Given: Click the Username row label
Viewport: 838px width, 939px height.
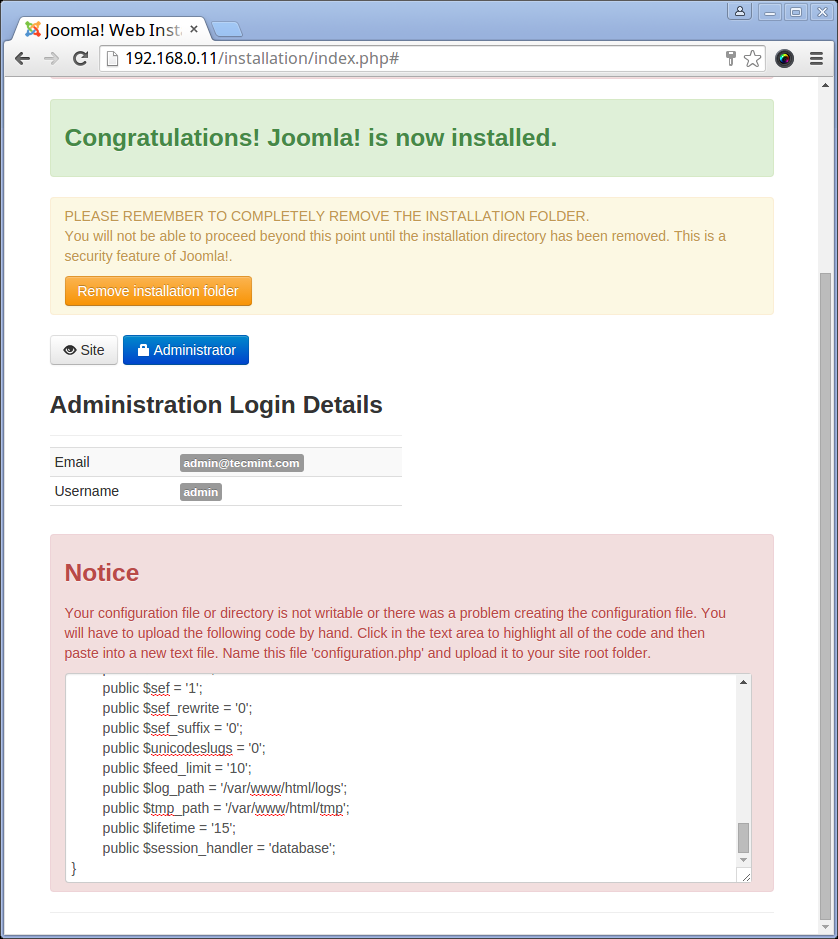Looking at the screenshot, I should [86, 491].
